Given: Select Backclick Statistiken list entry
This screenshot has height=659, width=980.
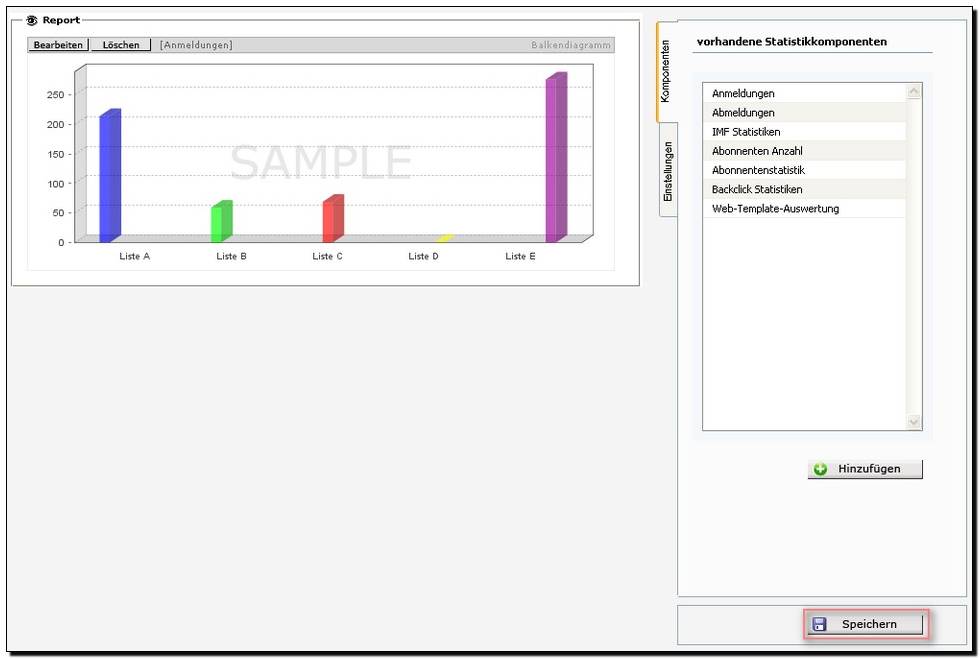Looking at the screenshot, I should (804, 189).
